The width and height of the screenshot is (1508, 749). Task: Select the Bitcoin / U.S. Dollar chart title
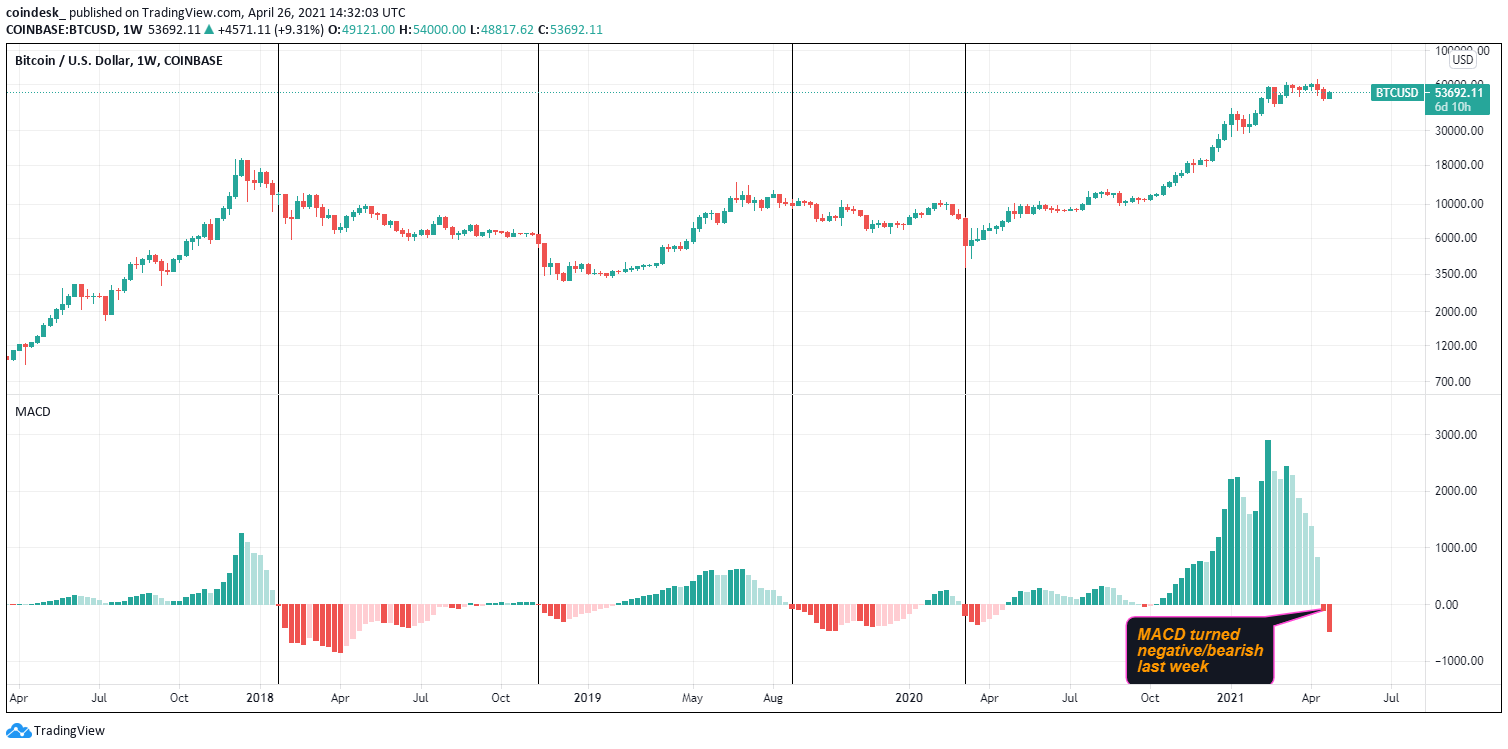[x=118, y=61]
